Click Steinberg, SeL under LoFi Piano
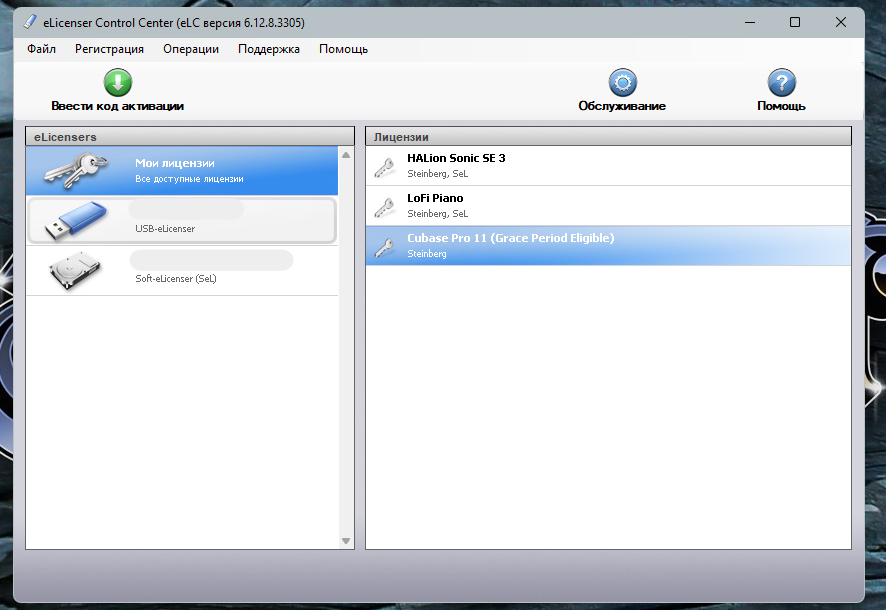The height and width of the screenshot is (610, 886). click(x=437, y=214)
